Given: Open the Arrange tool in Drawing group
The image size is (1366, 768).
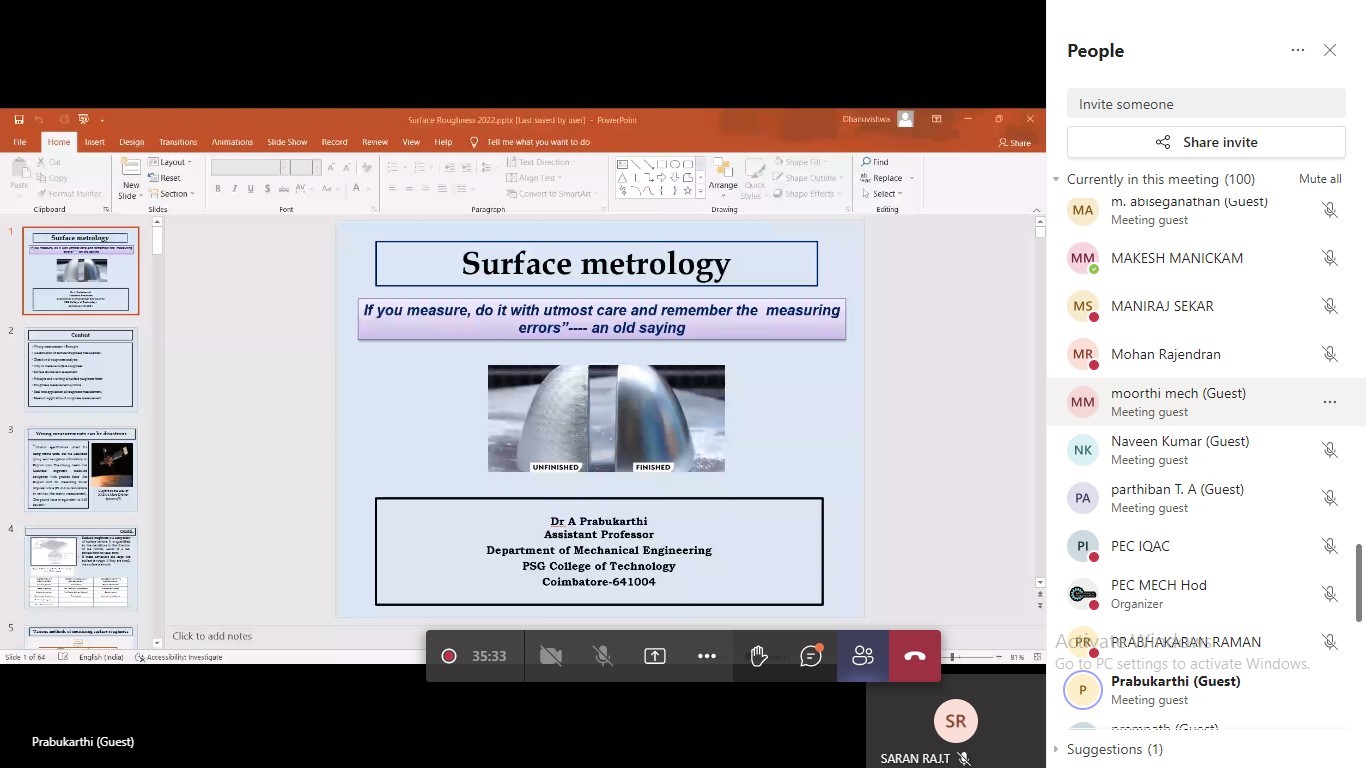Looking at the screenshot, I should click(723, 180).
